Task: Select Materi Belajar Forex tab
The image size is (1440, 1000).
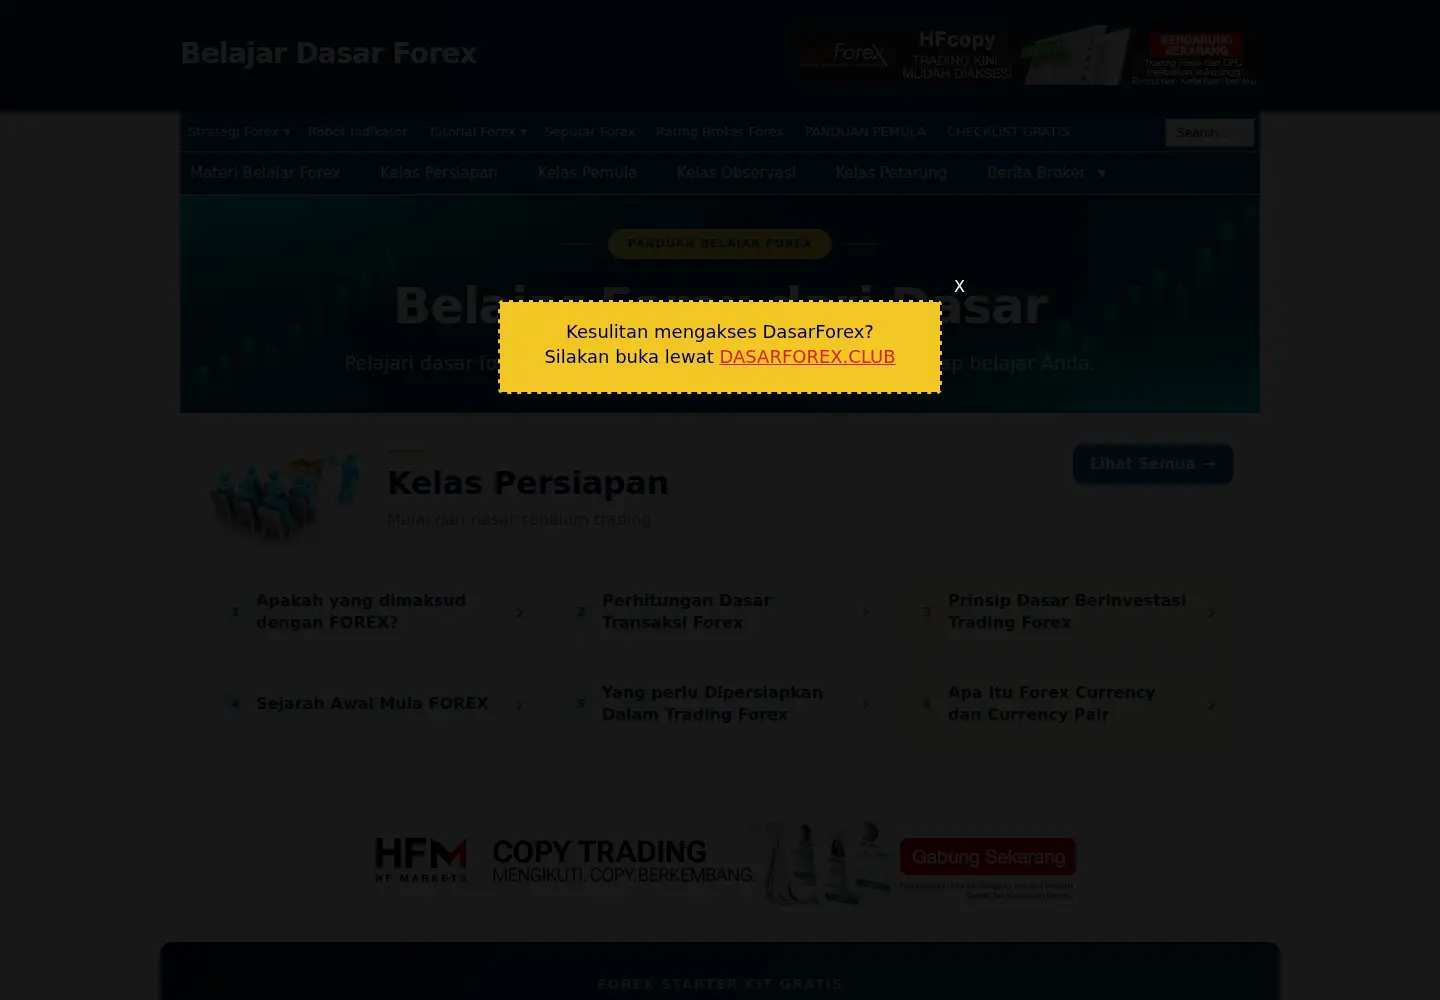Action: 265,173
